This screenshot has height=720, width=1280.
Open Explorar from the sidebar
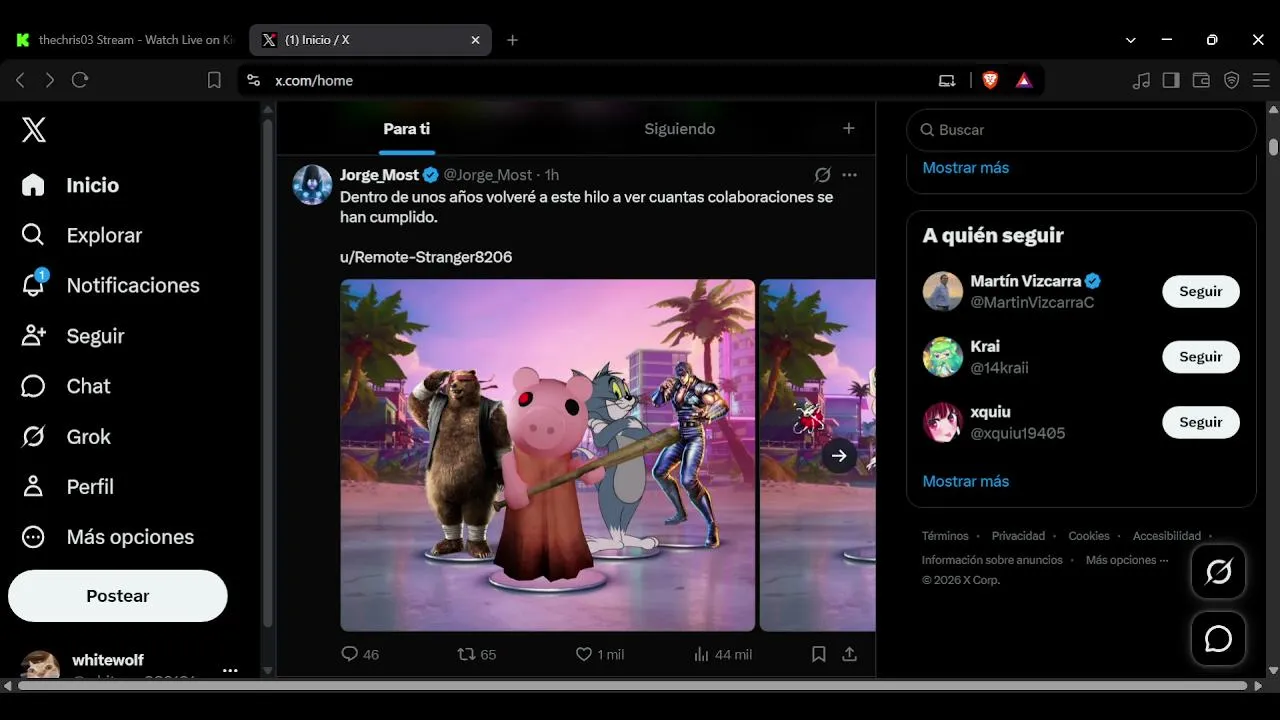coord(82,235)
